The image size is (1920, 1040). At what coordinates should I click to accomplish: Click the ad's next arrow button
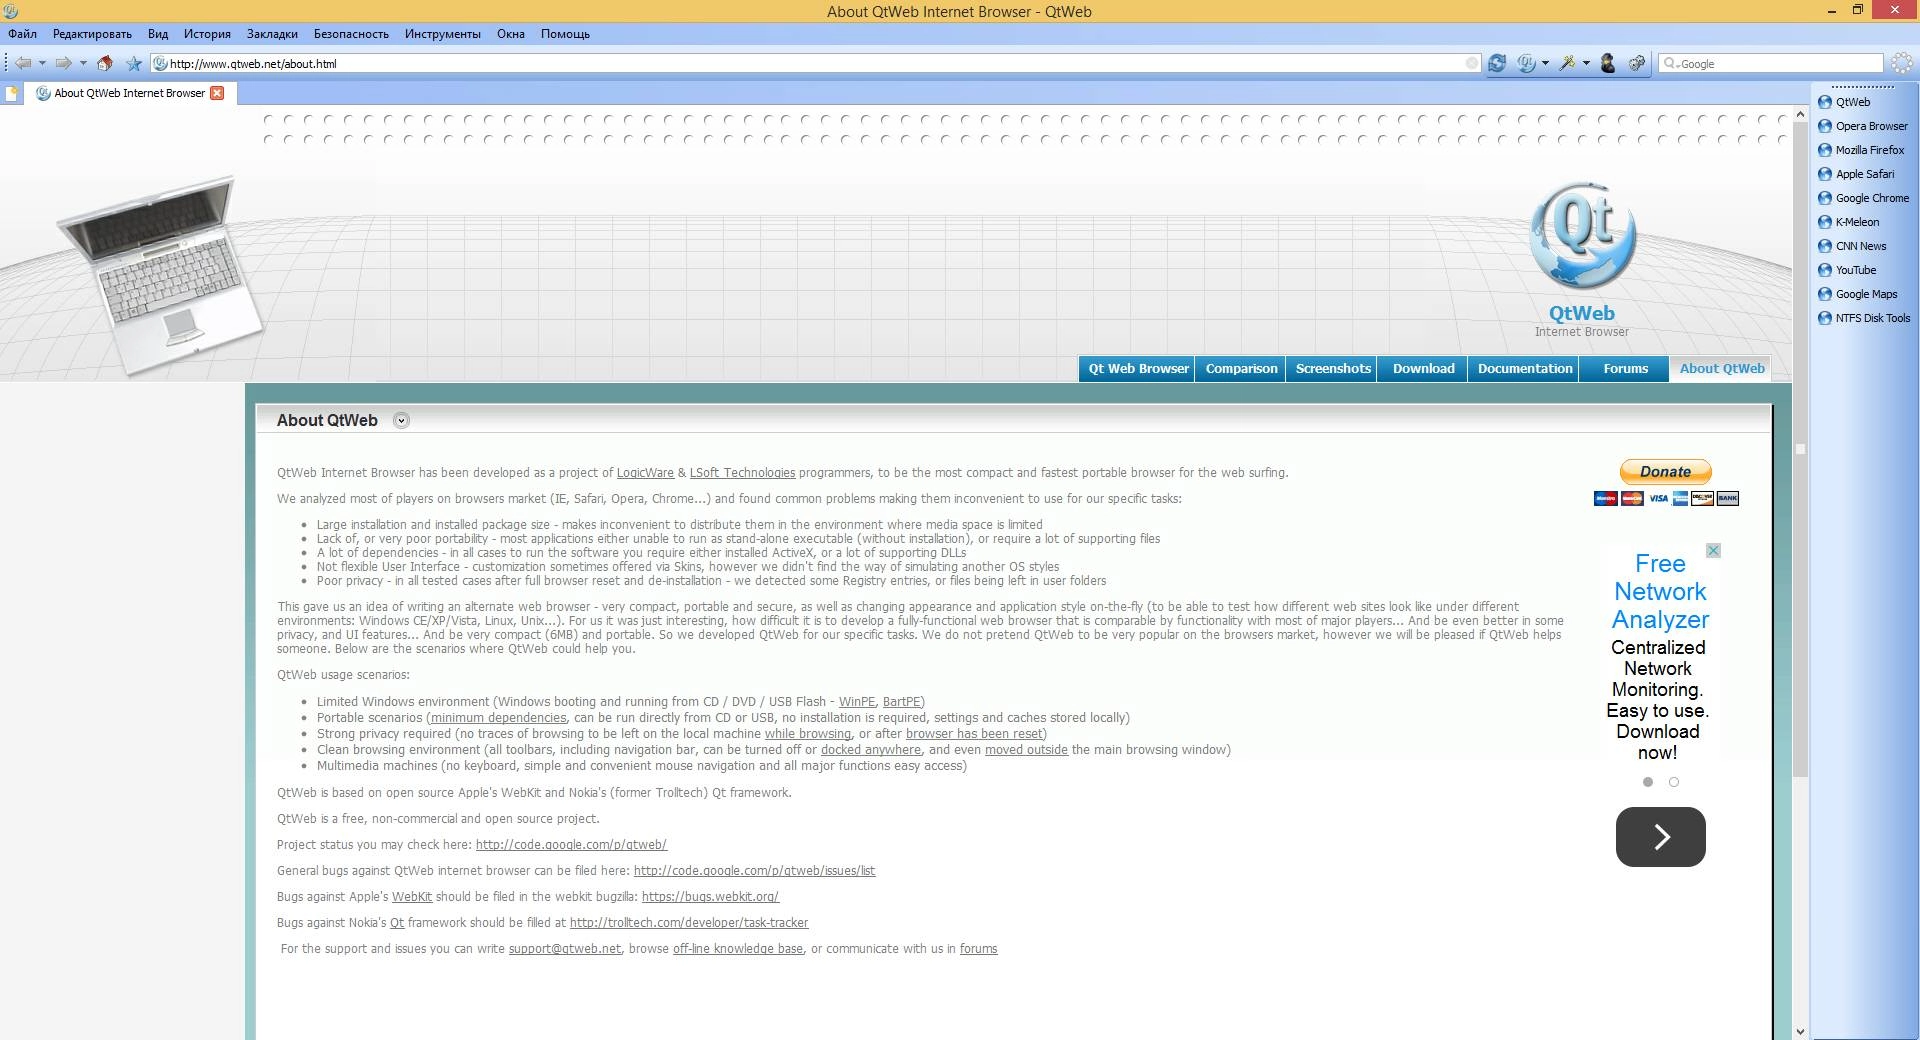coord(1661,837)
